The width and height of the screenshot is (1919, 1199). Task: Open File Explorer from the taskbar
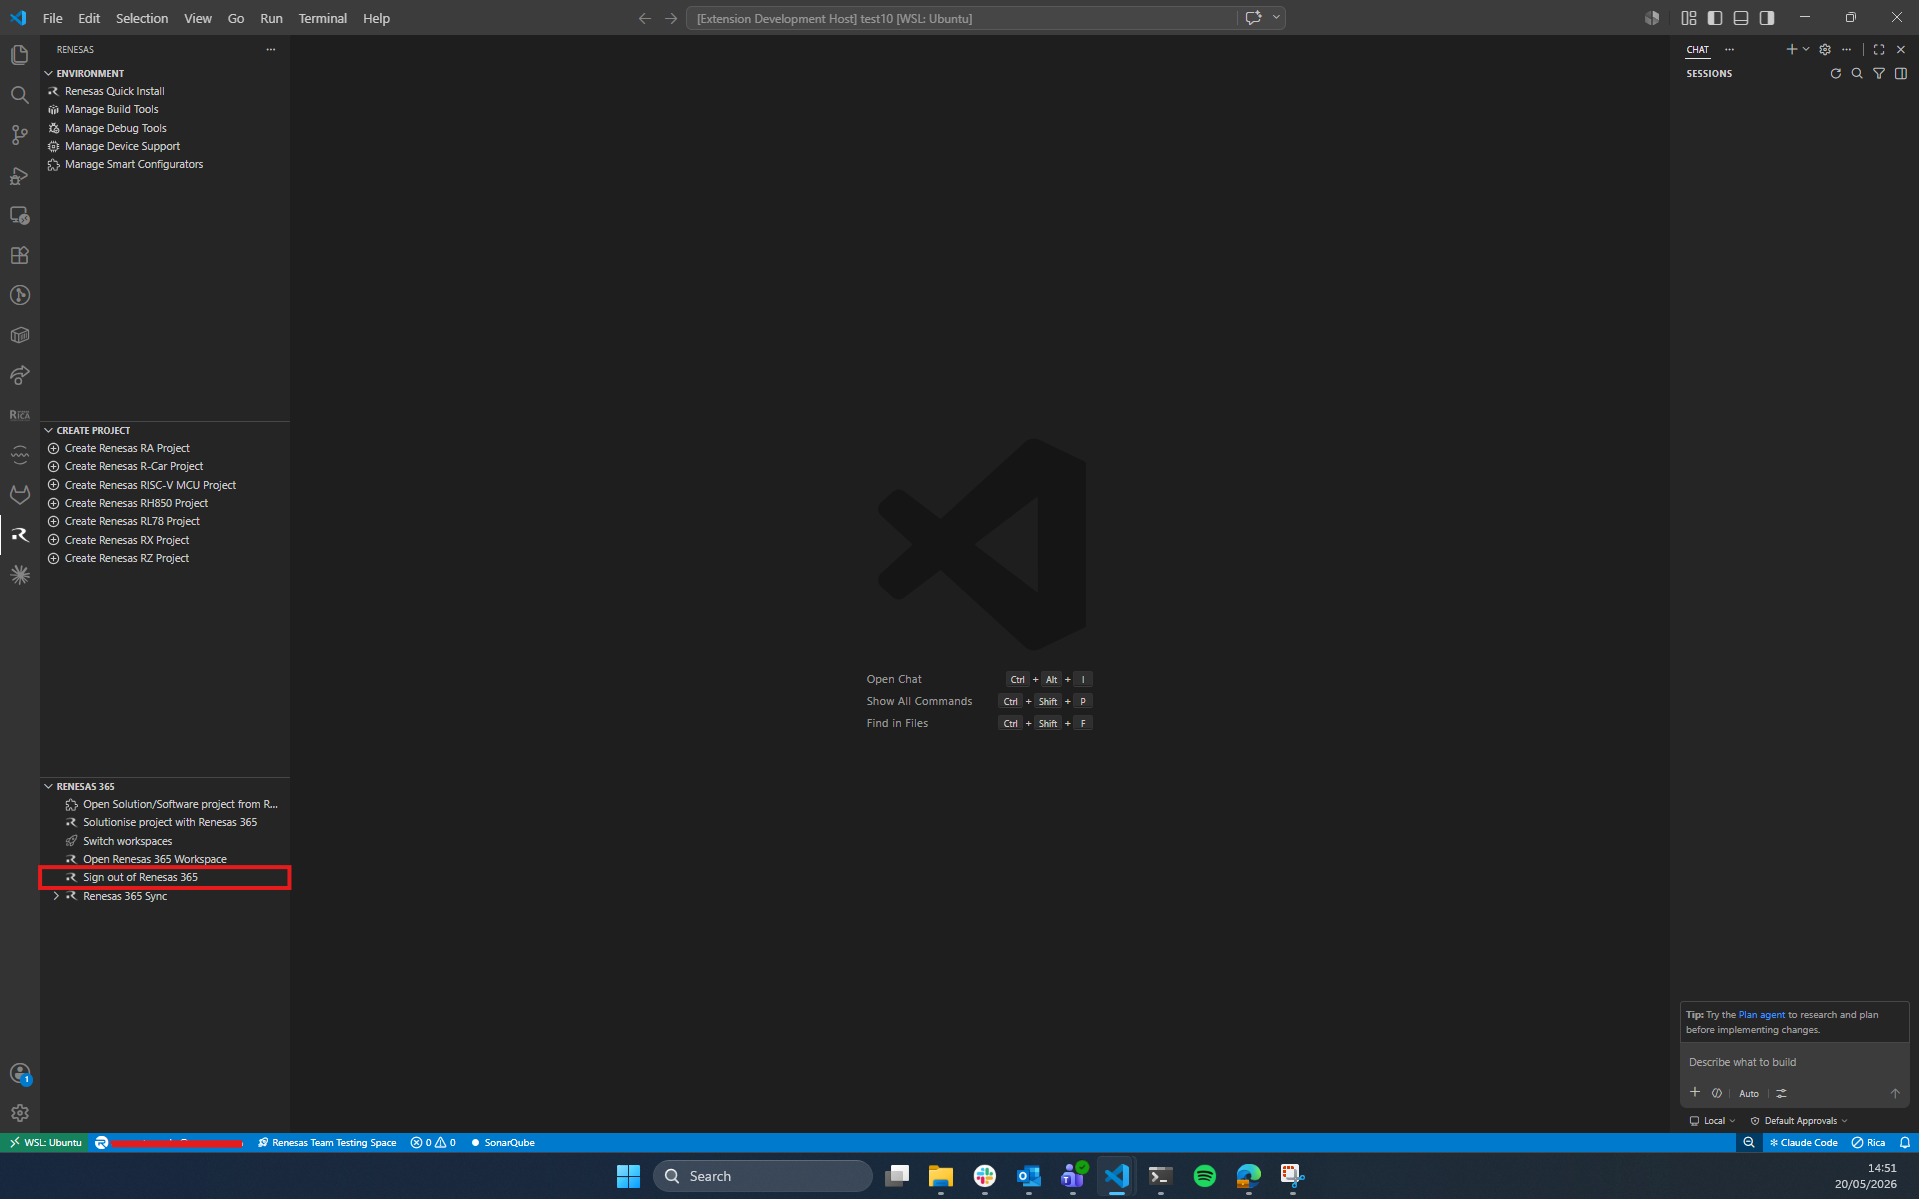tap(940, 1176)
